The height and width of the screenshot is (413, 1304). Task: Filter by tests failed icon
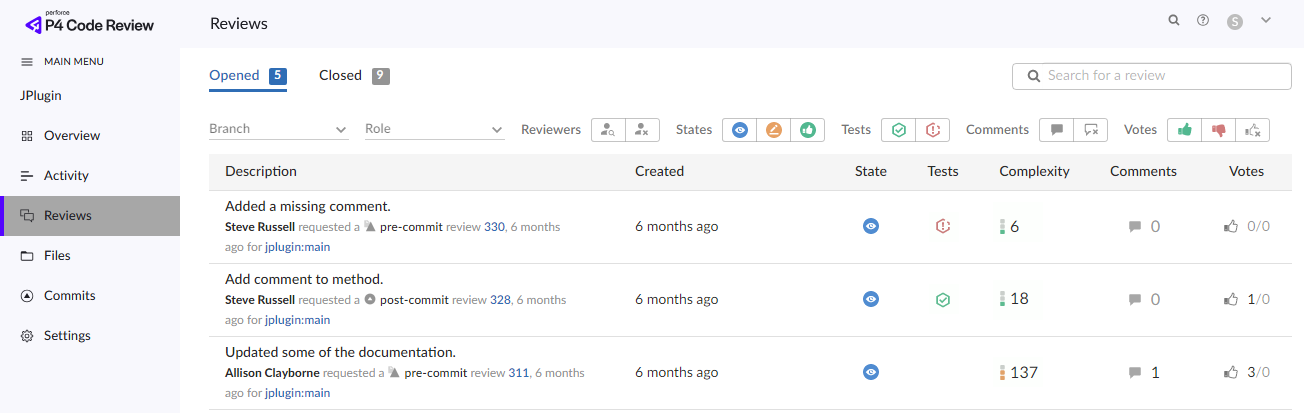click(x=932, y=130)
